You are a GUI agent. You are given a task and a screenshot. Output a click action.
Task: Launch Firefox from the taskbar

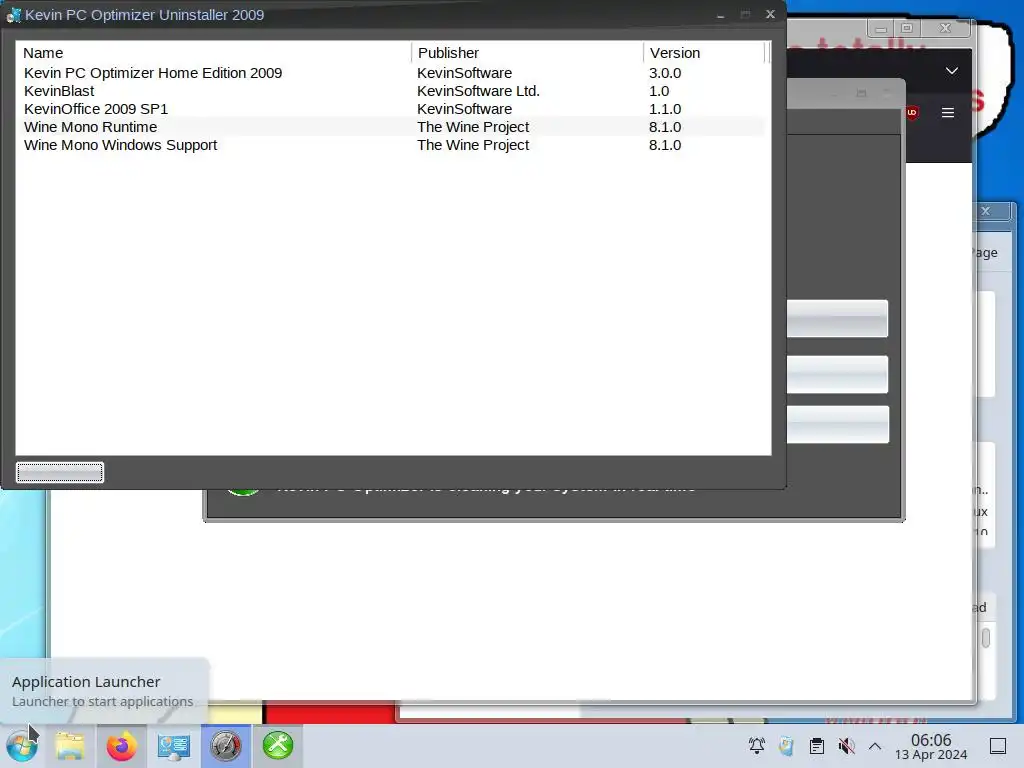coord(121,746)
